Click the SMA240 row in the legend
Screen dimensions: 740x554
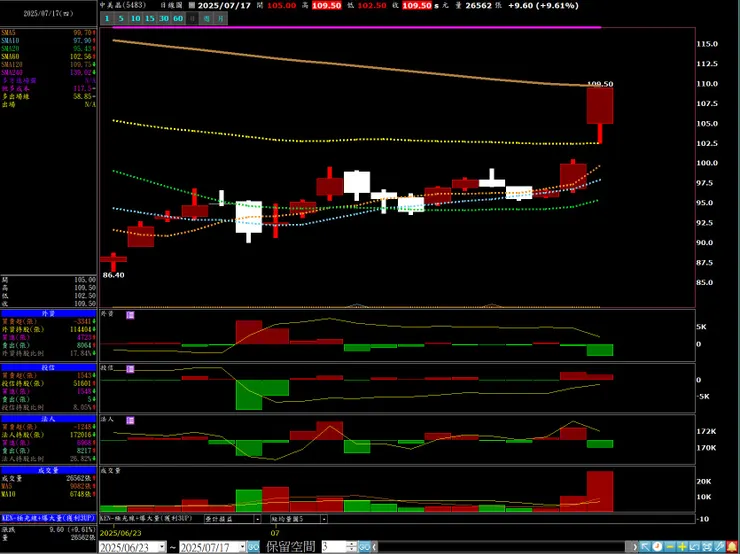(48, 72)
